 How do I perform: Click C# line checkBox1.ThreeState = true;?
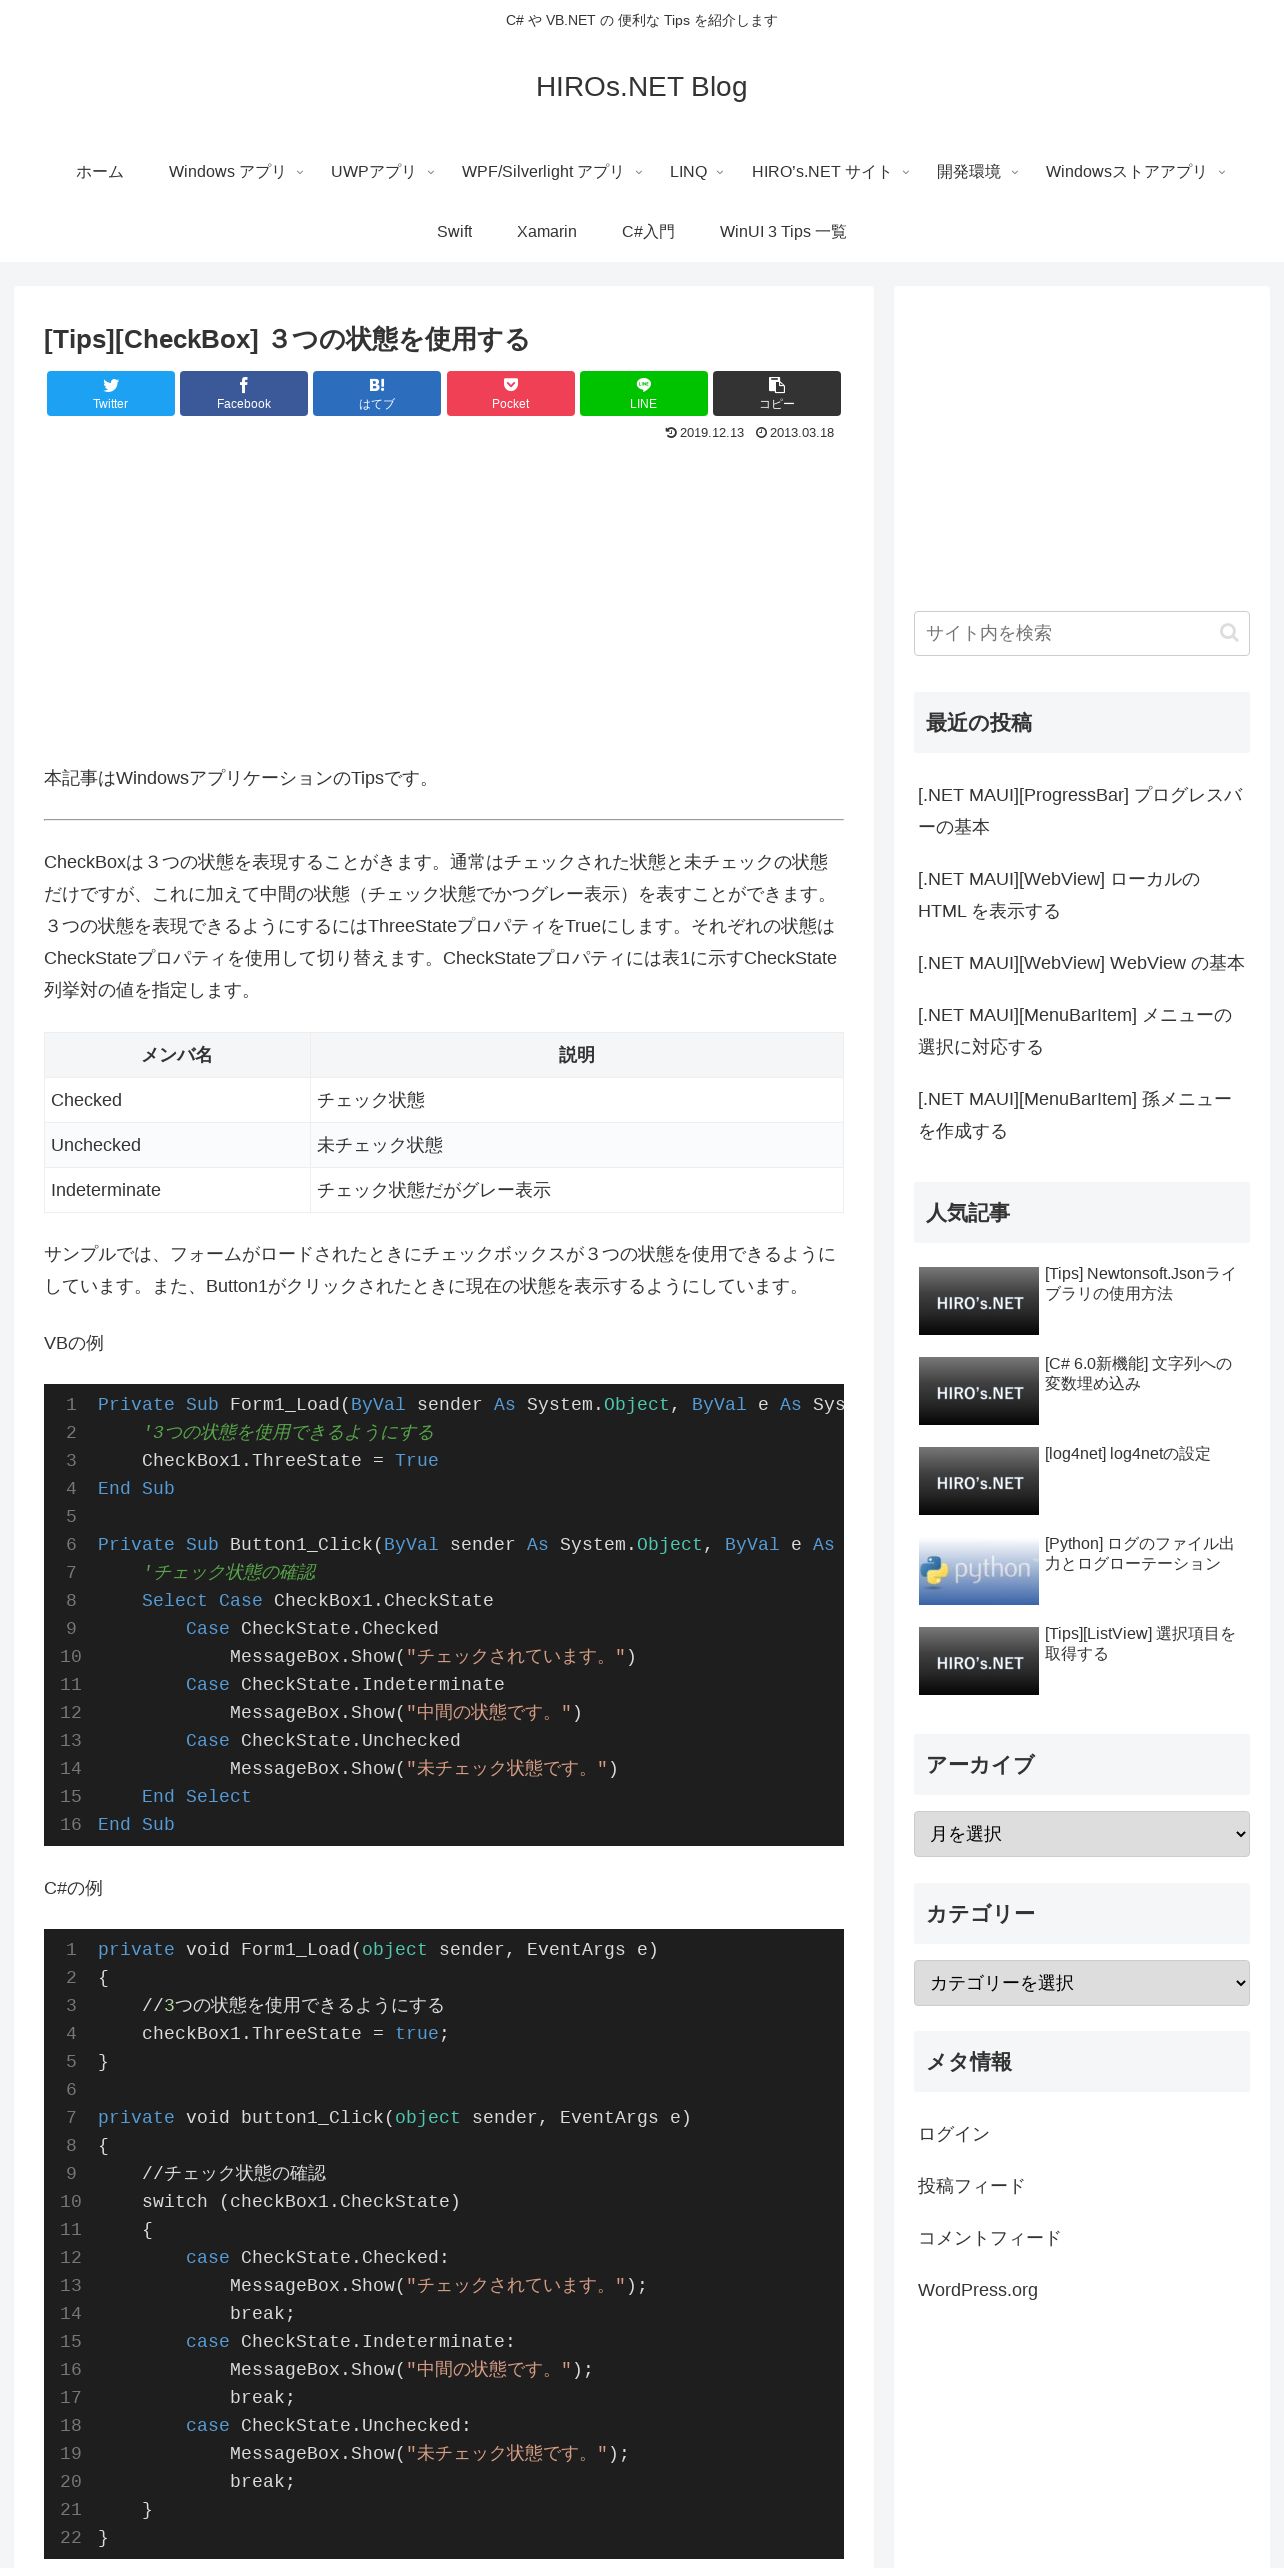295,2033
